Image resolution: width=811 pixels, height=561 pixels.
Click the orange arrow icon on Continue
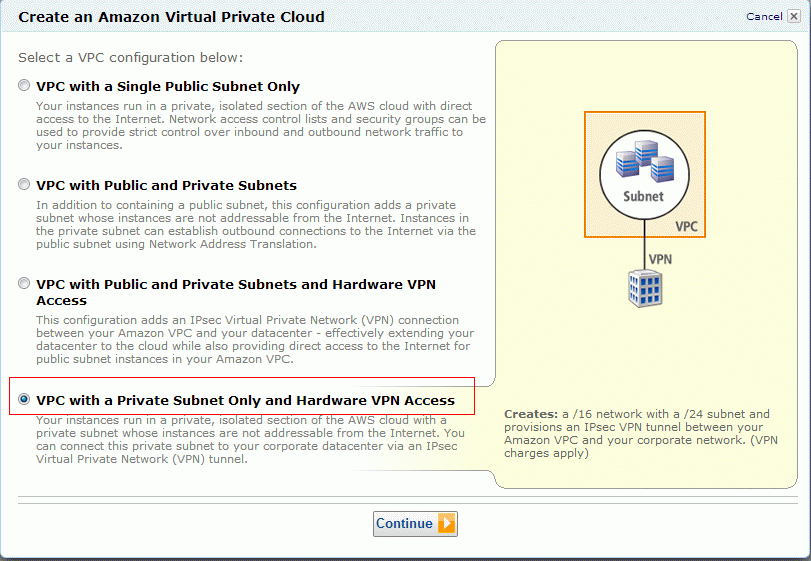447,524
